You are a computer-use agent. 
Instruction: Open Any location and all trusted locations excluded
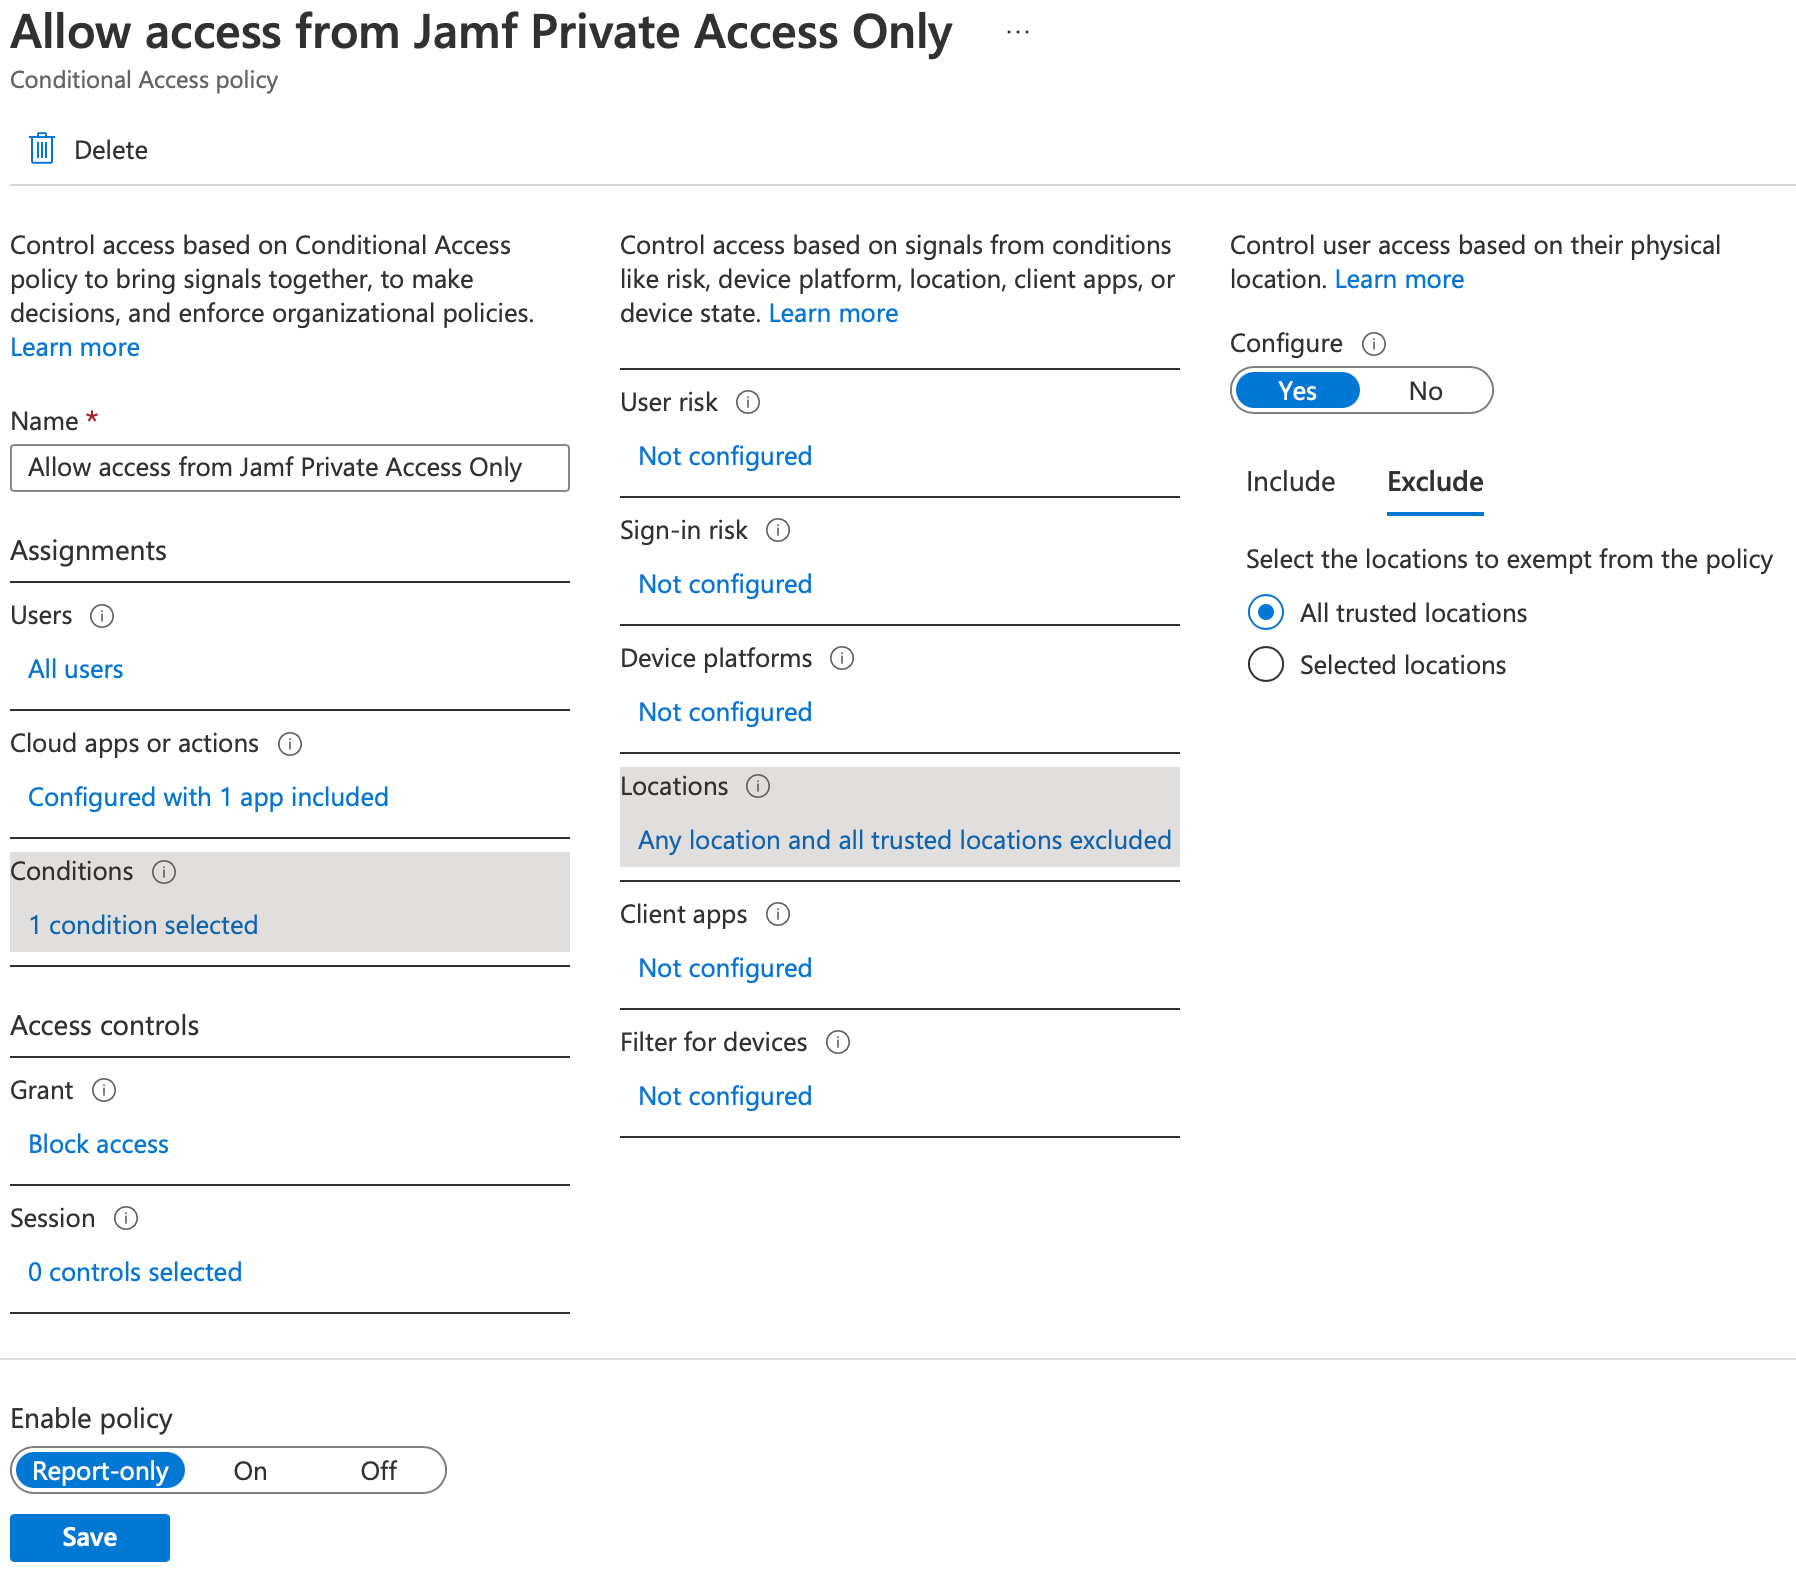click(905, 840)
